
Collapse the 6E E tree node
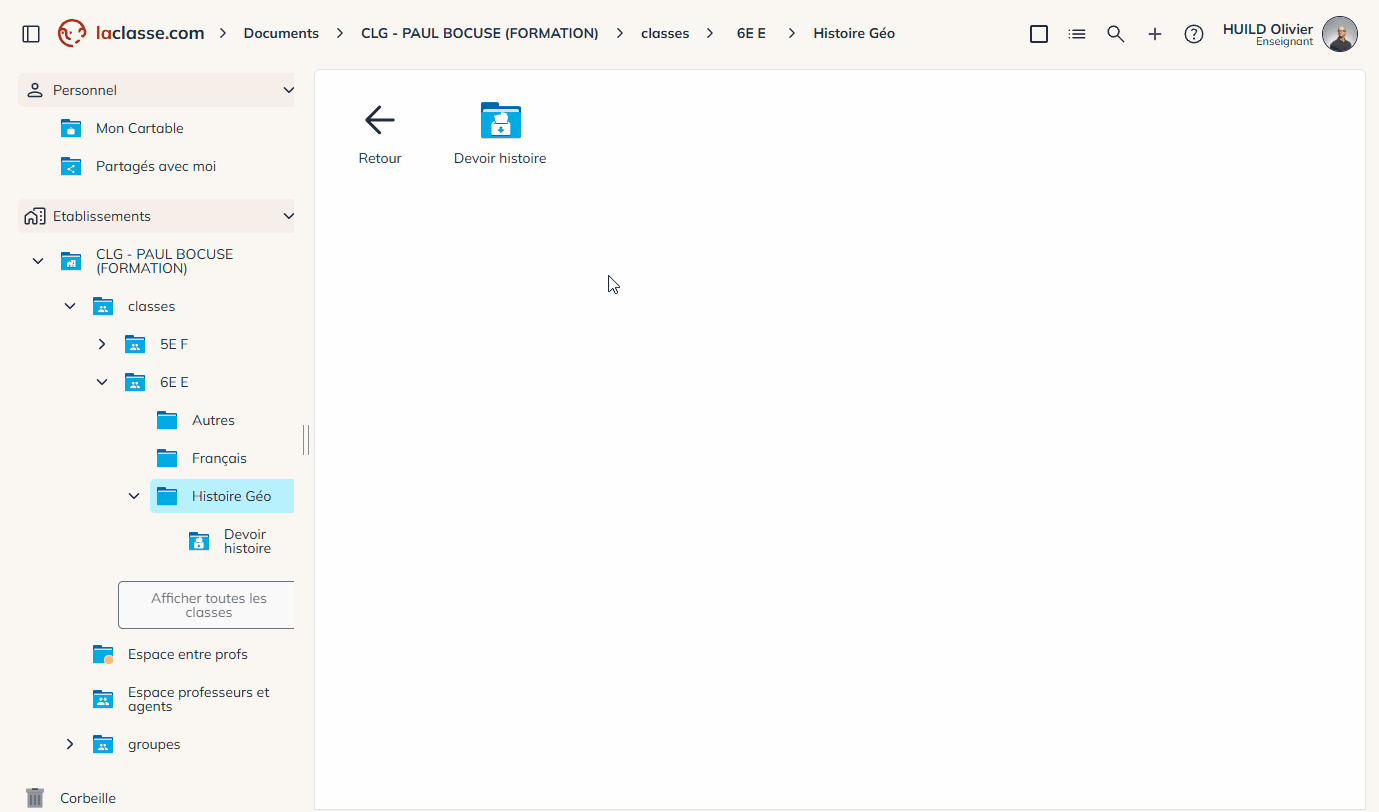(x=102, y=382)
